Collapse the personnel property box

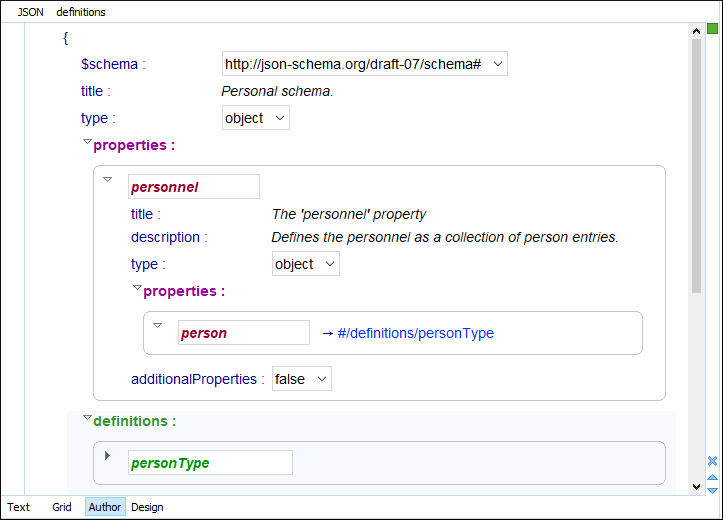[x=108, y=180]
